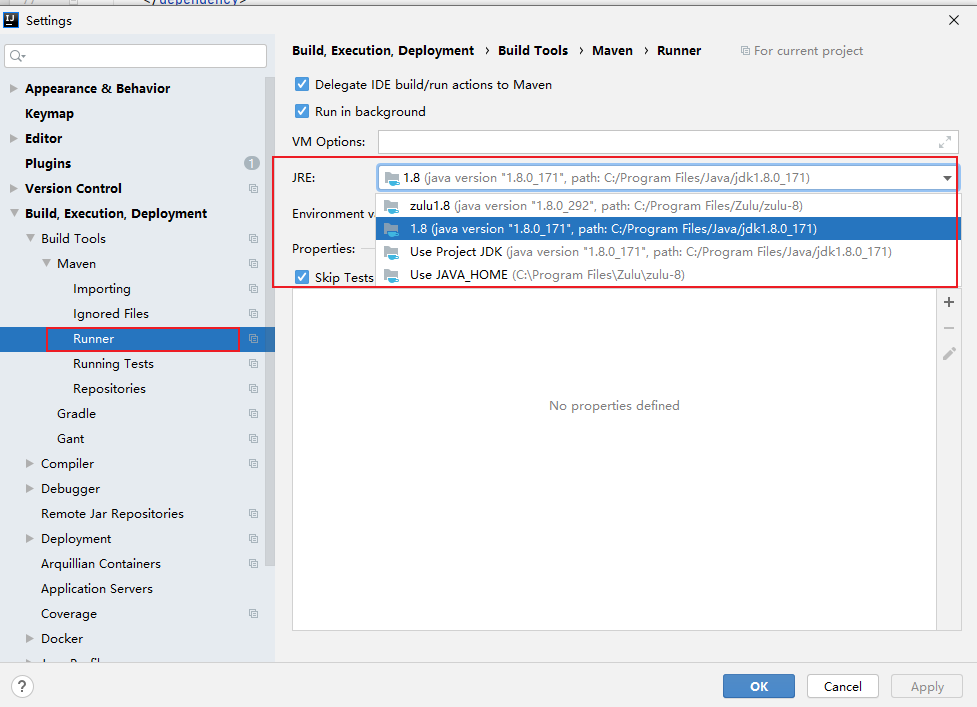
Task: Click the settings search input field
Action: (136, 56)
